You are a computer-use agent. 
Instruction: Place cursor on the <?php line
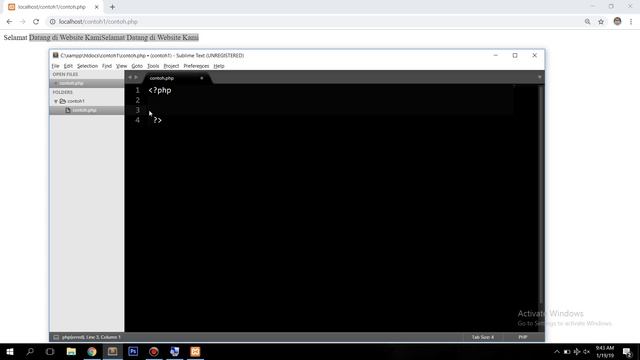160,90
